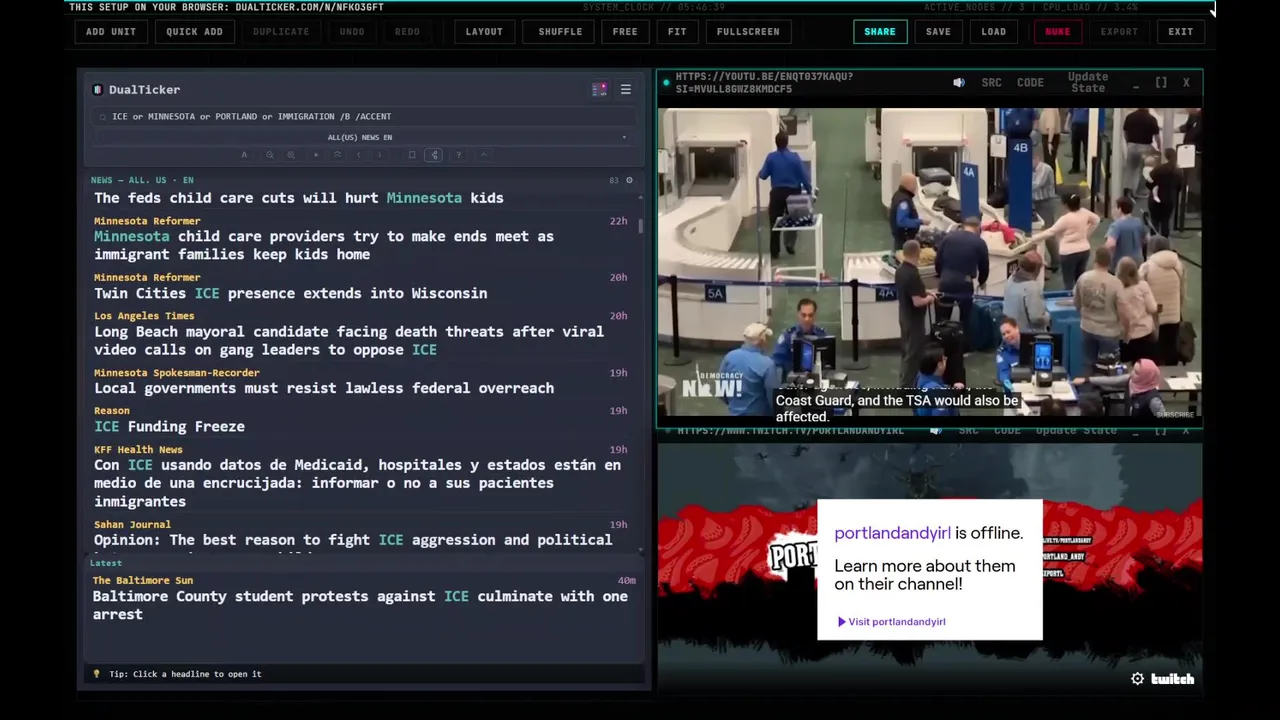Click CODE on the YouTube unit header
The image size is (1280, 720).
pyautogui.click(x=1030, y=83)
